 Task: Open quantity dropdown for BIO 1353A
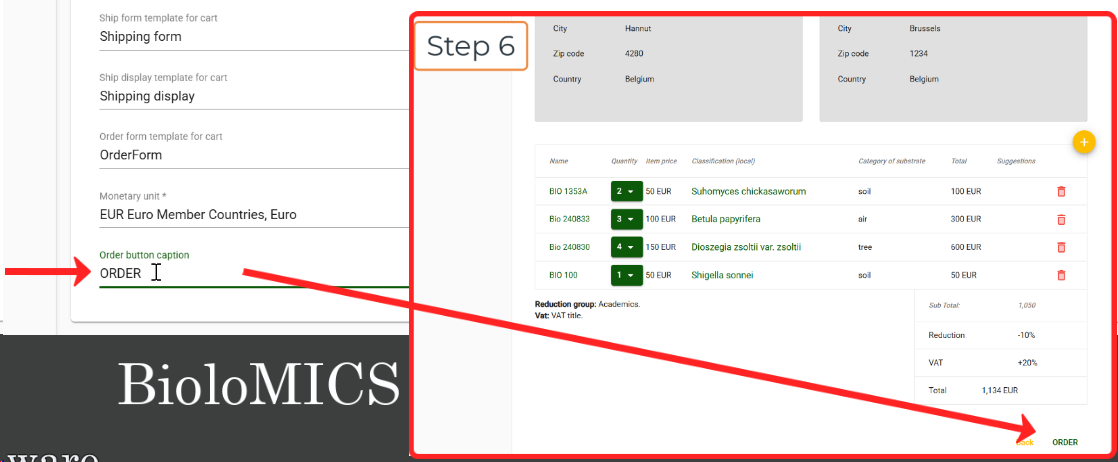coord(625,191)
